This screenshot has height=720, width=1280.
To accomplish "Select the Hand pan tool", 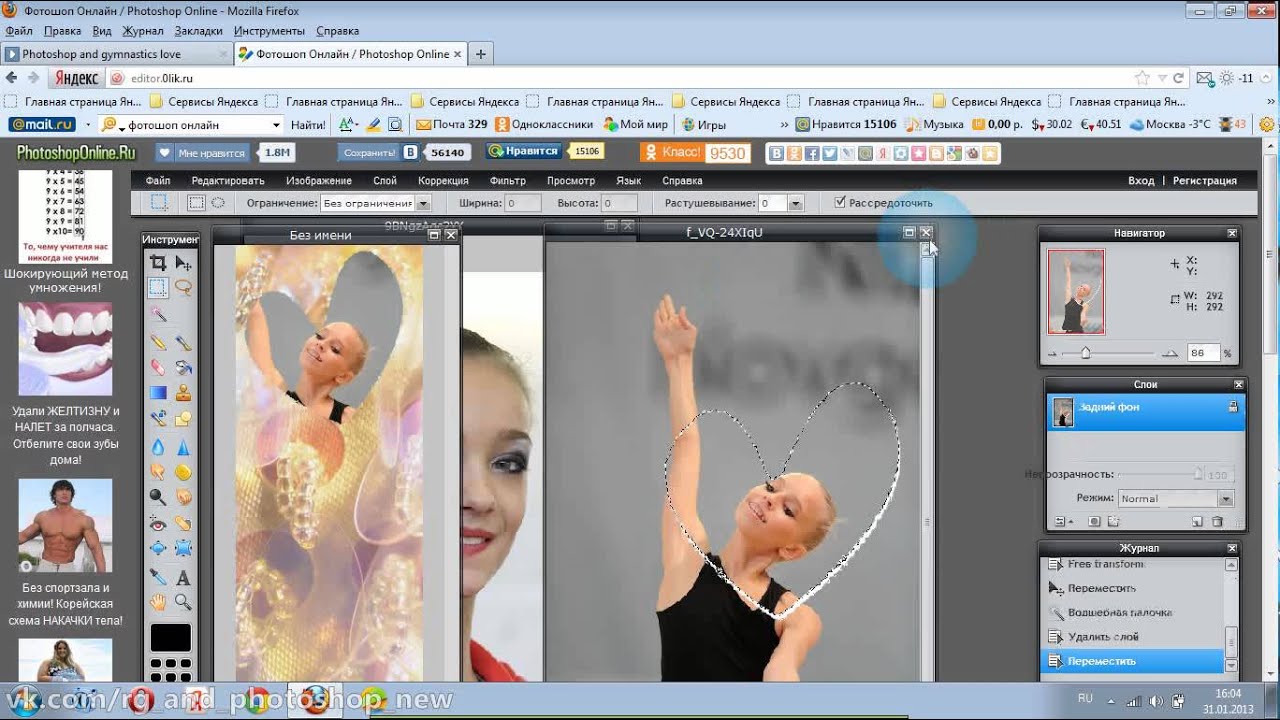I will coord(158,601).
